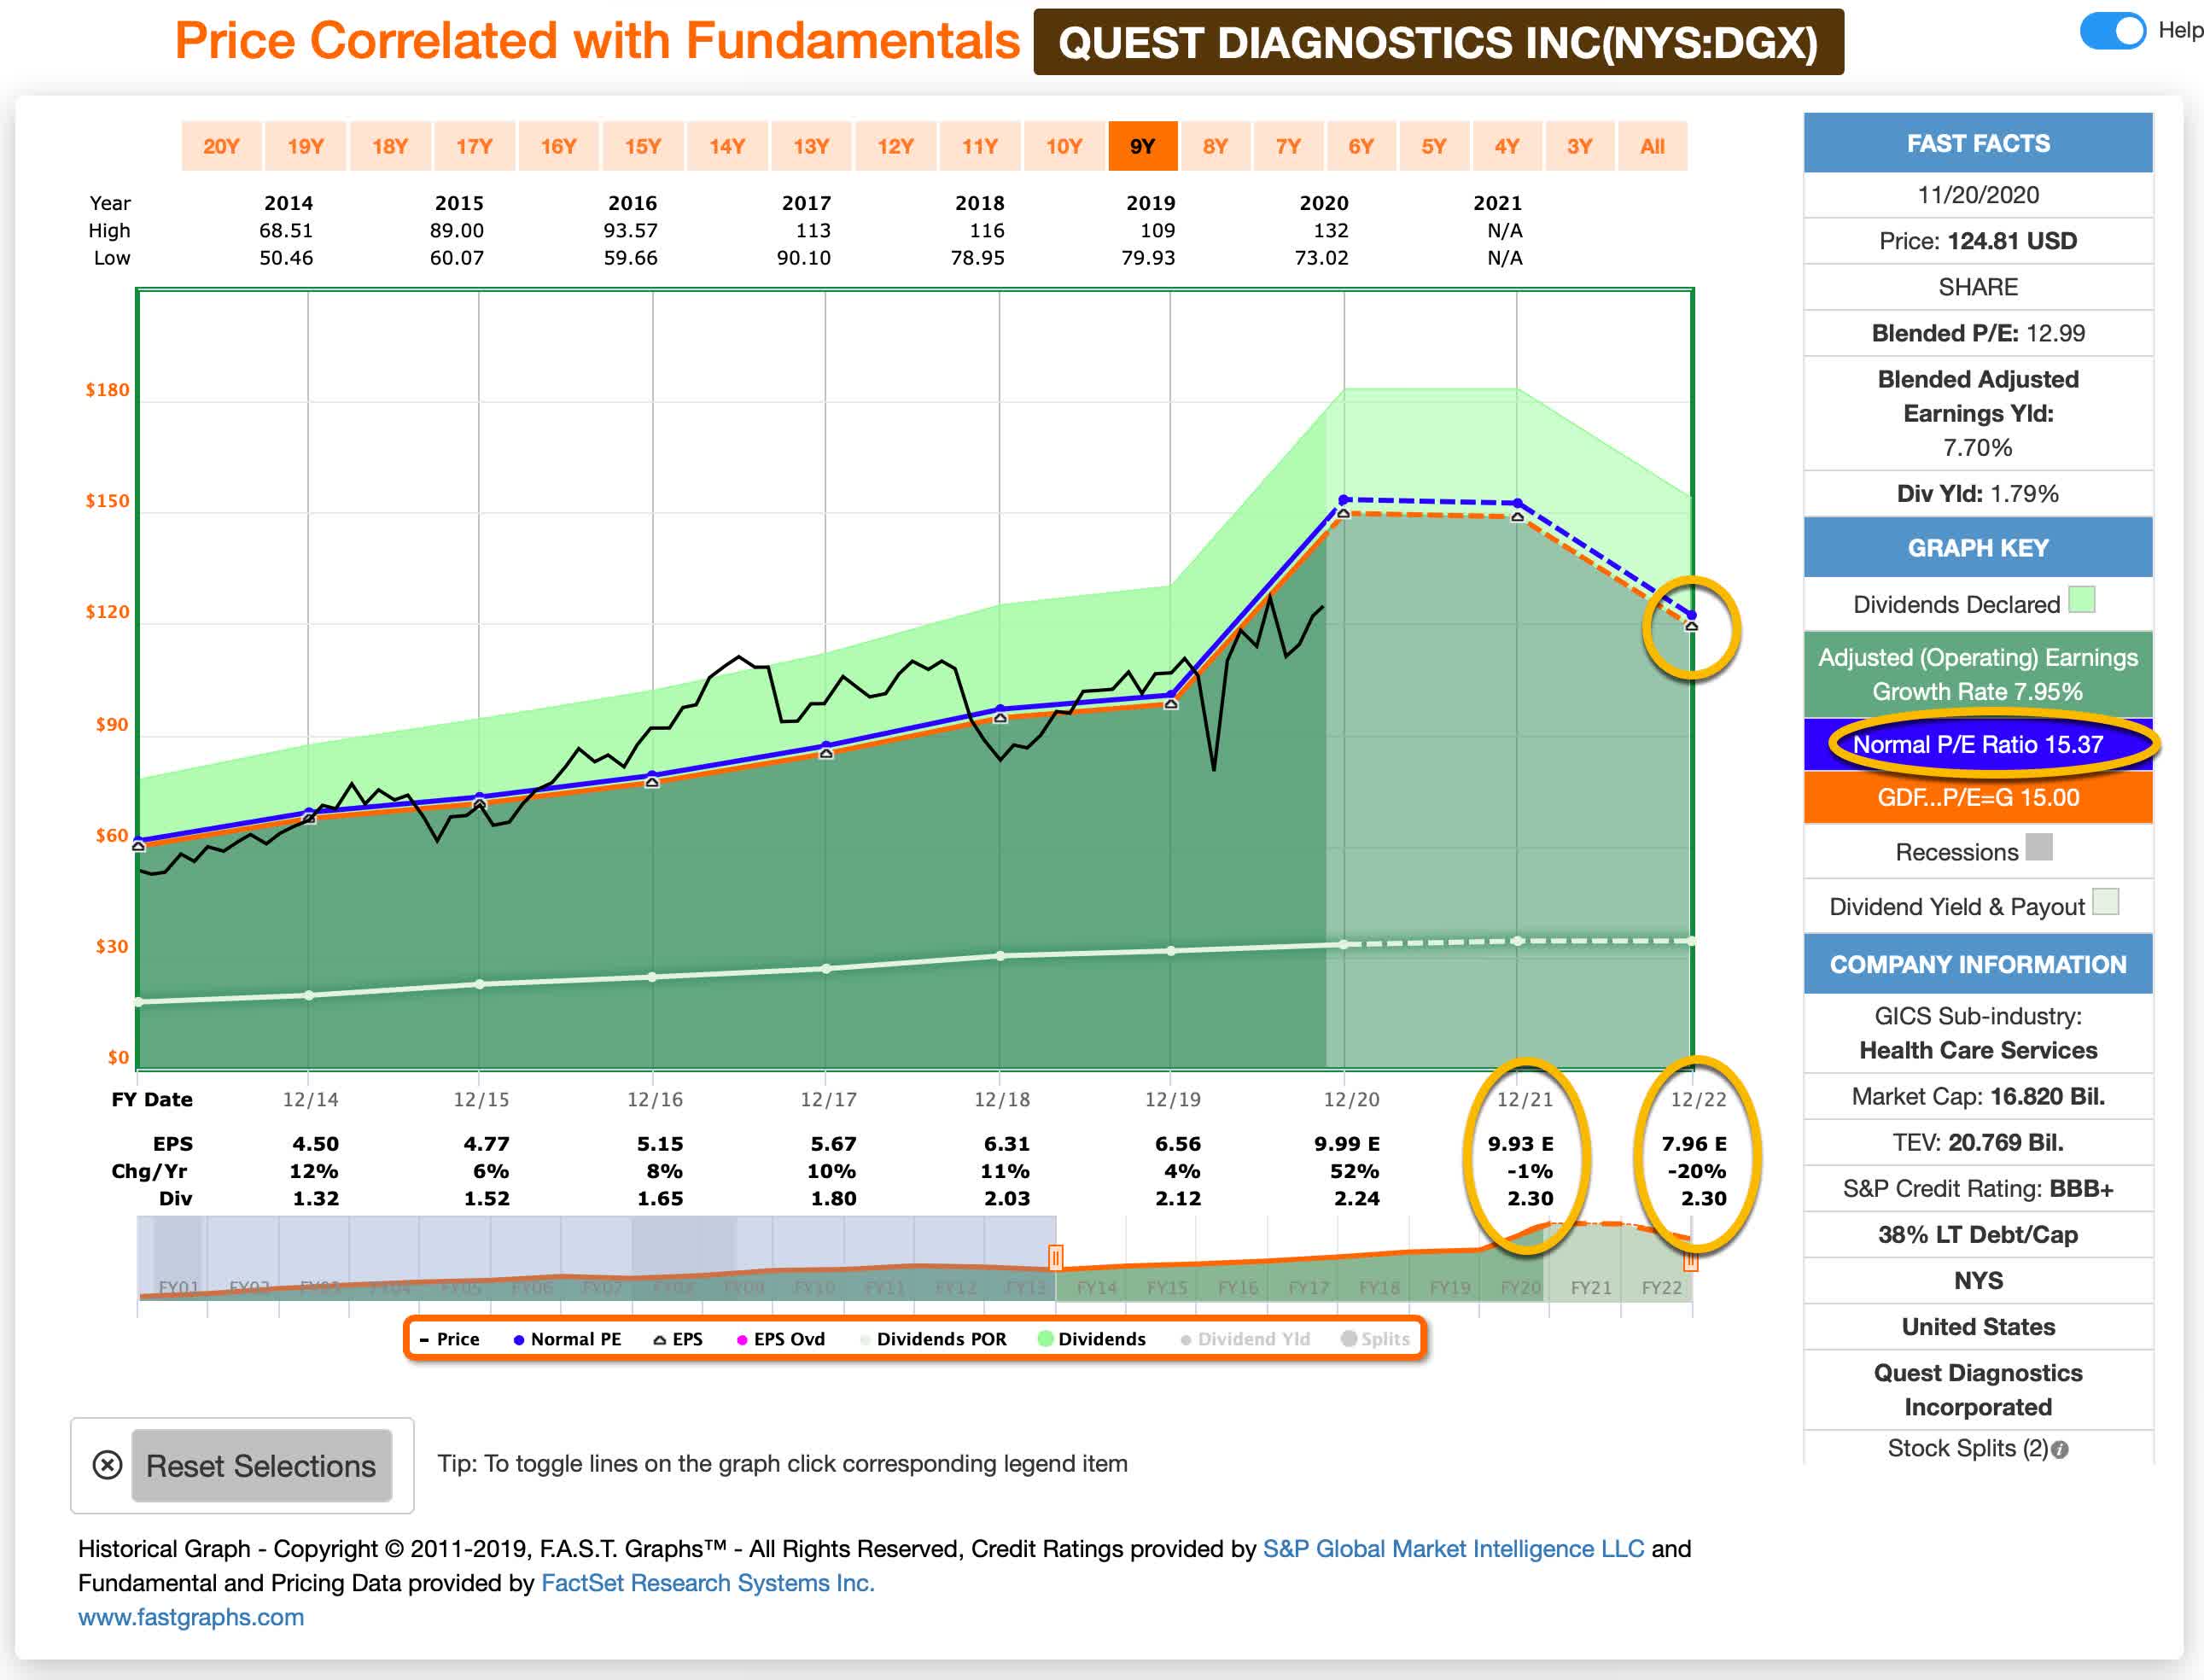Image resolution: width=2204 pixels, height=1680 pixels.
Task: Select the 17Y time range tab
Action: pos(474,147)
